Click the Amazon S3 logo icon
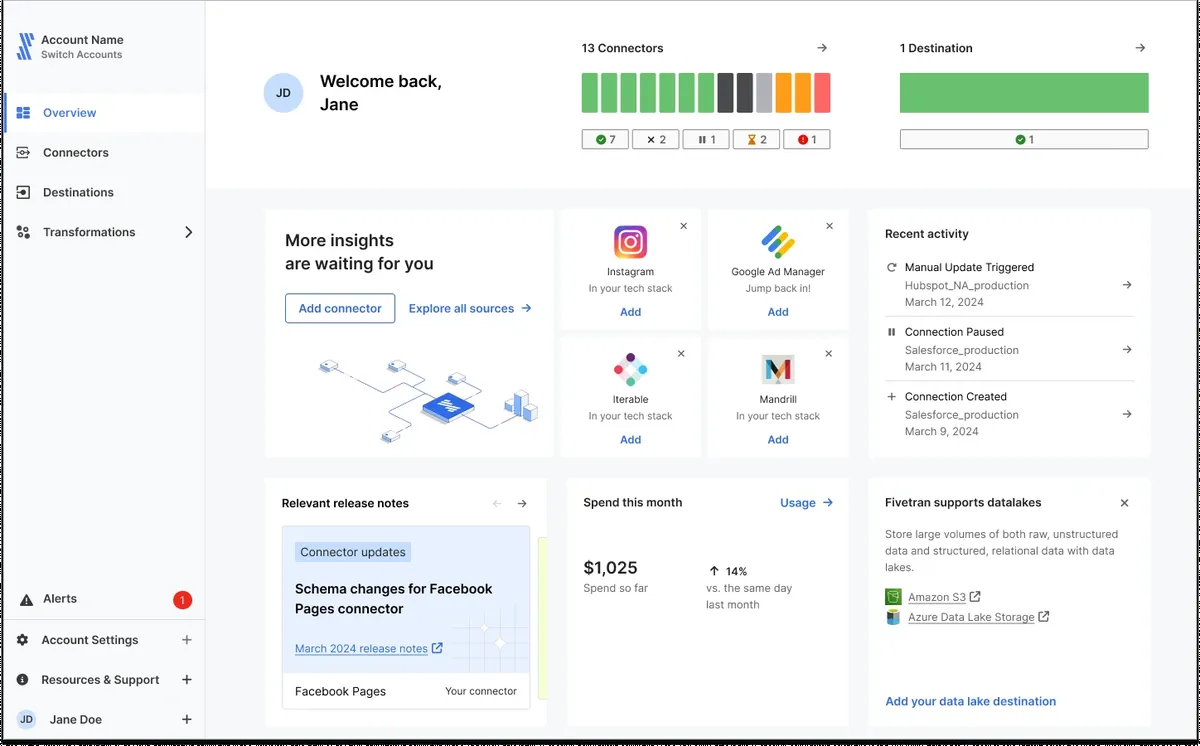This screenshot has width=1200, height=746. click(x=893, y=597)
